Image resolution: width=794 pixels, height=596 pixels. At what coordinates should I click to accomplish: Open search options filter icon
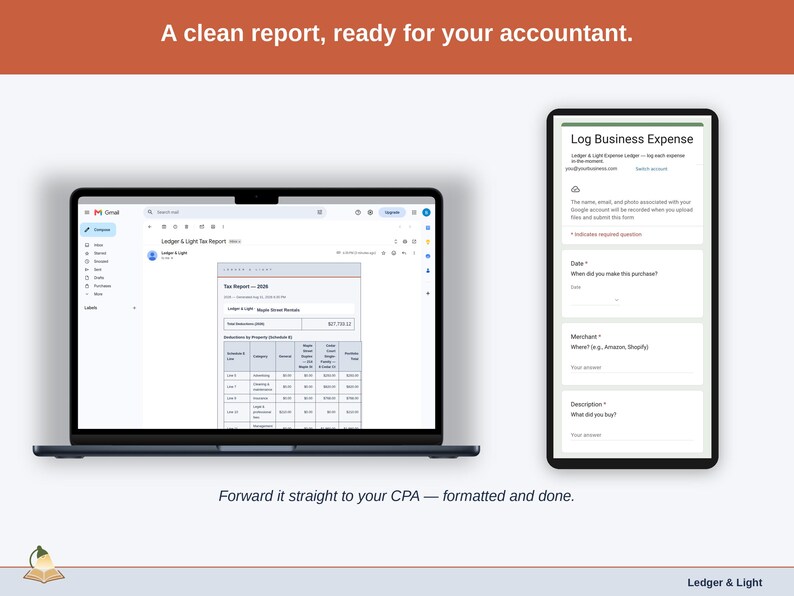point(320,212)
